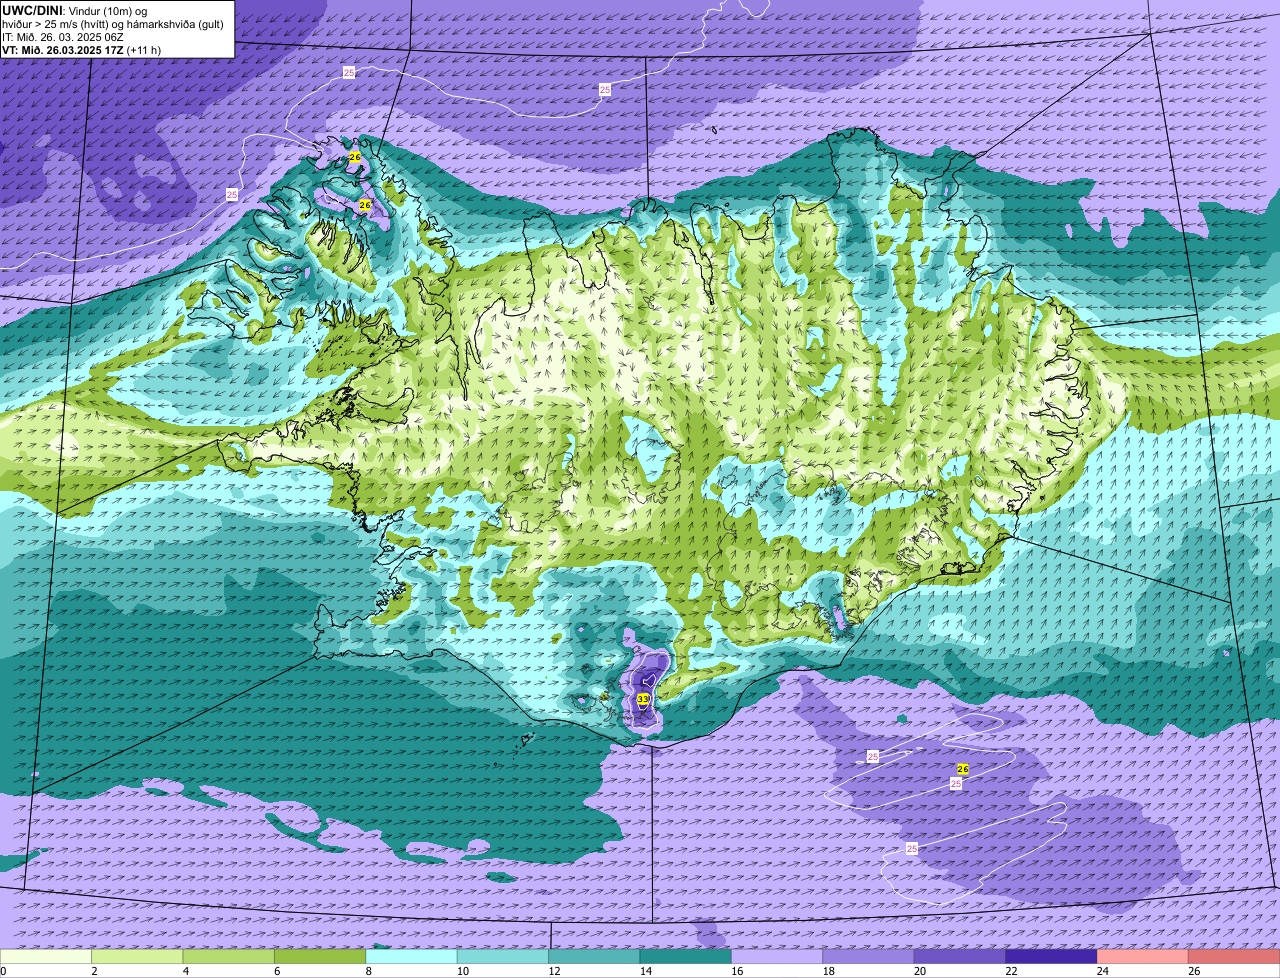Click the 0–2 m/s pale yellow legend swatch
This screenshot has height=978, width=1280.
[x=45, y=957]
